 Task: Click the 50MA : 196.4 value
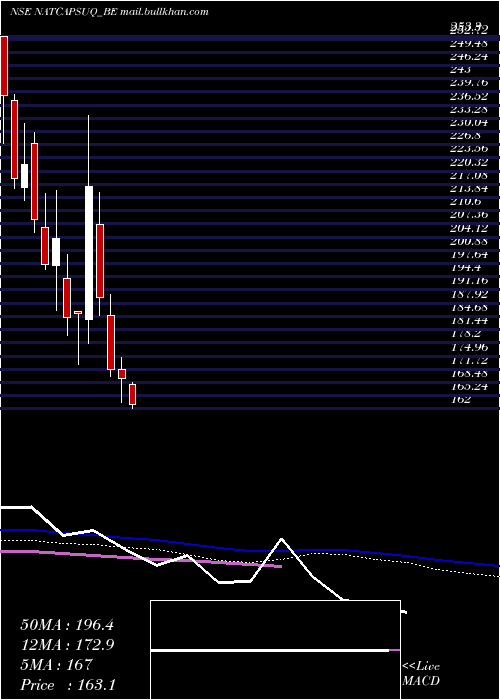pos(67,625)
